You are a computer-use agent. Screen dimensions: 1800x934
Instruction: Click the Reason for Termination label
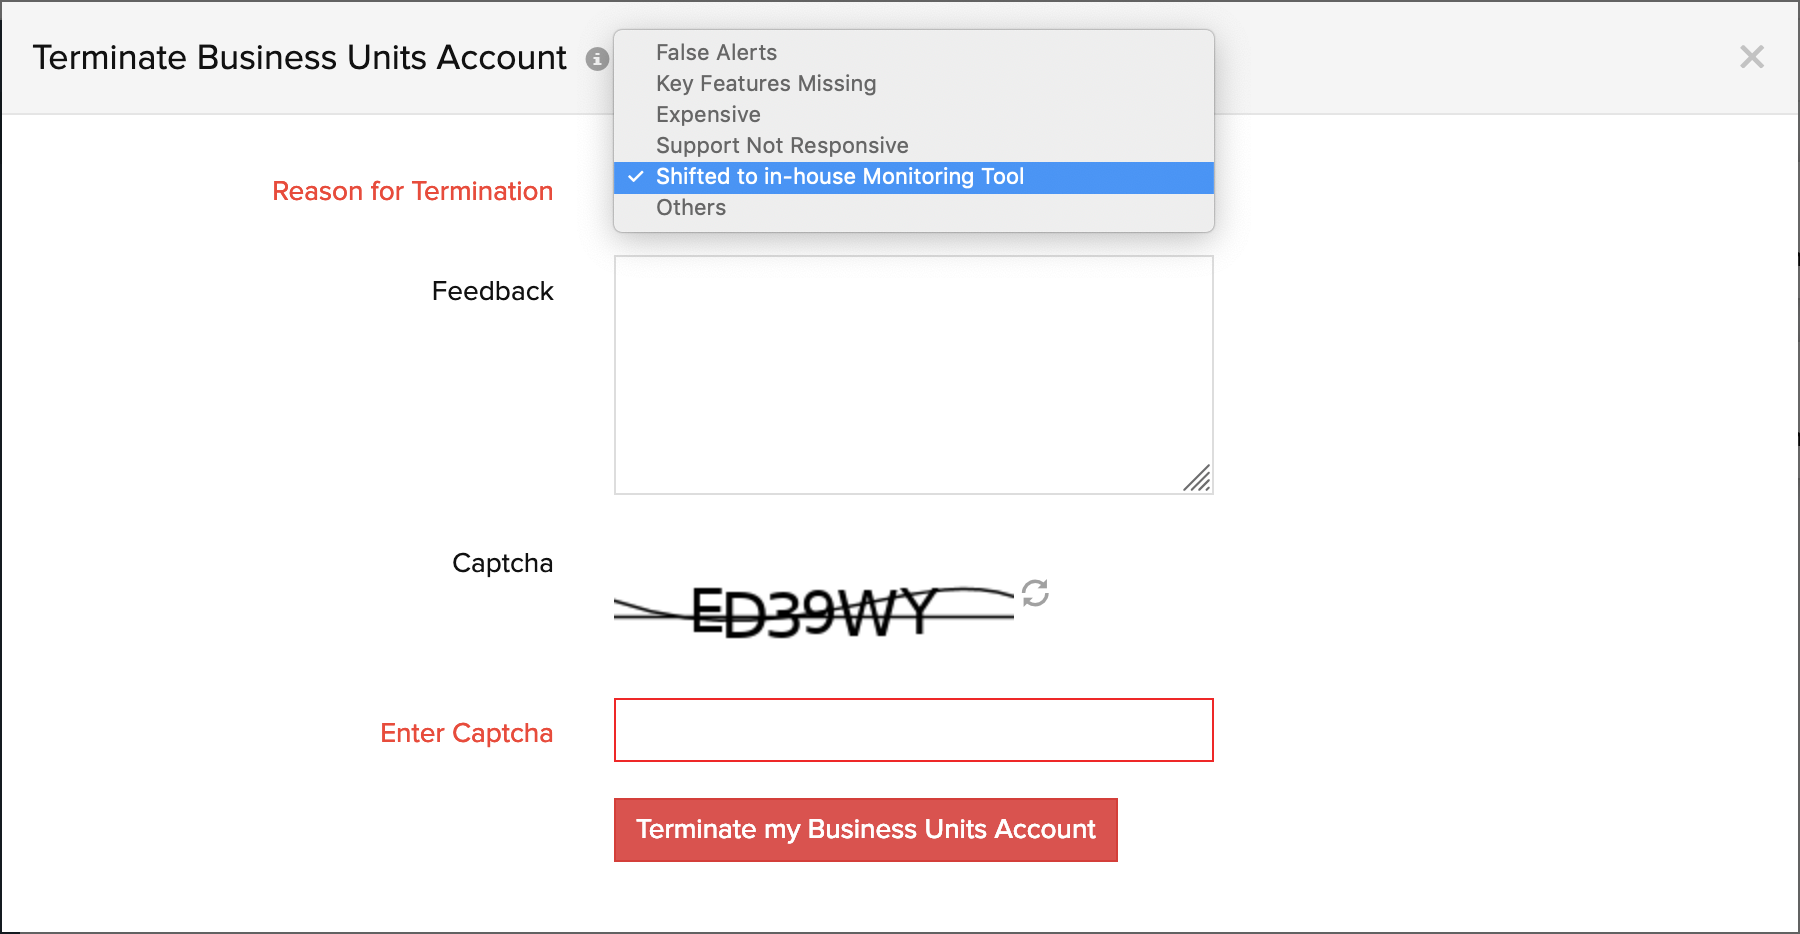coord(412,191)
